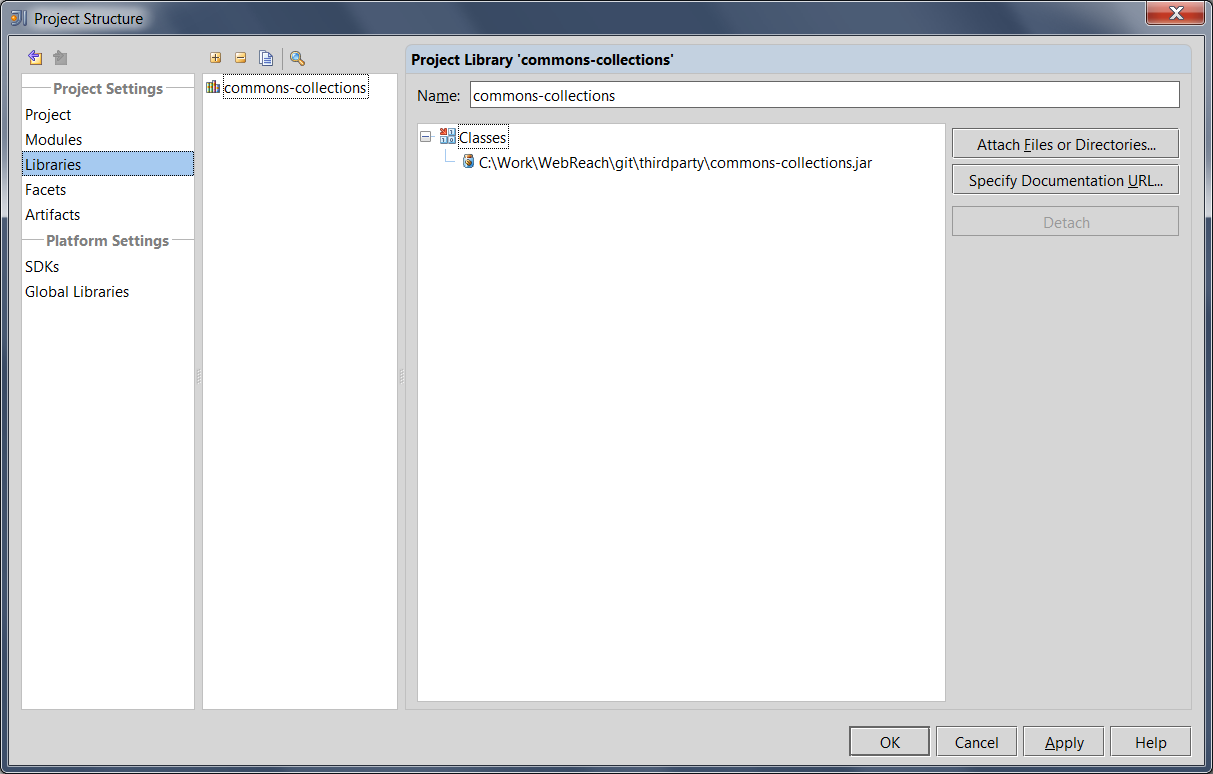Click the library icon beside commons-collections

(213, 87)
